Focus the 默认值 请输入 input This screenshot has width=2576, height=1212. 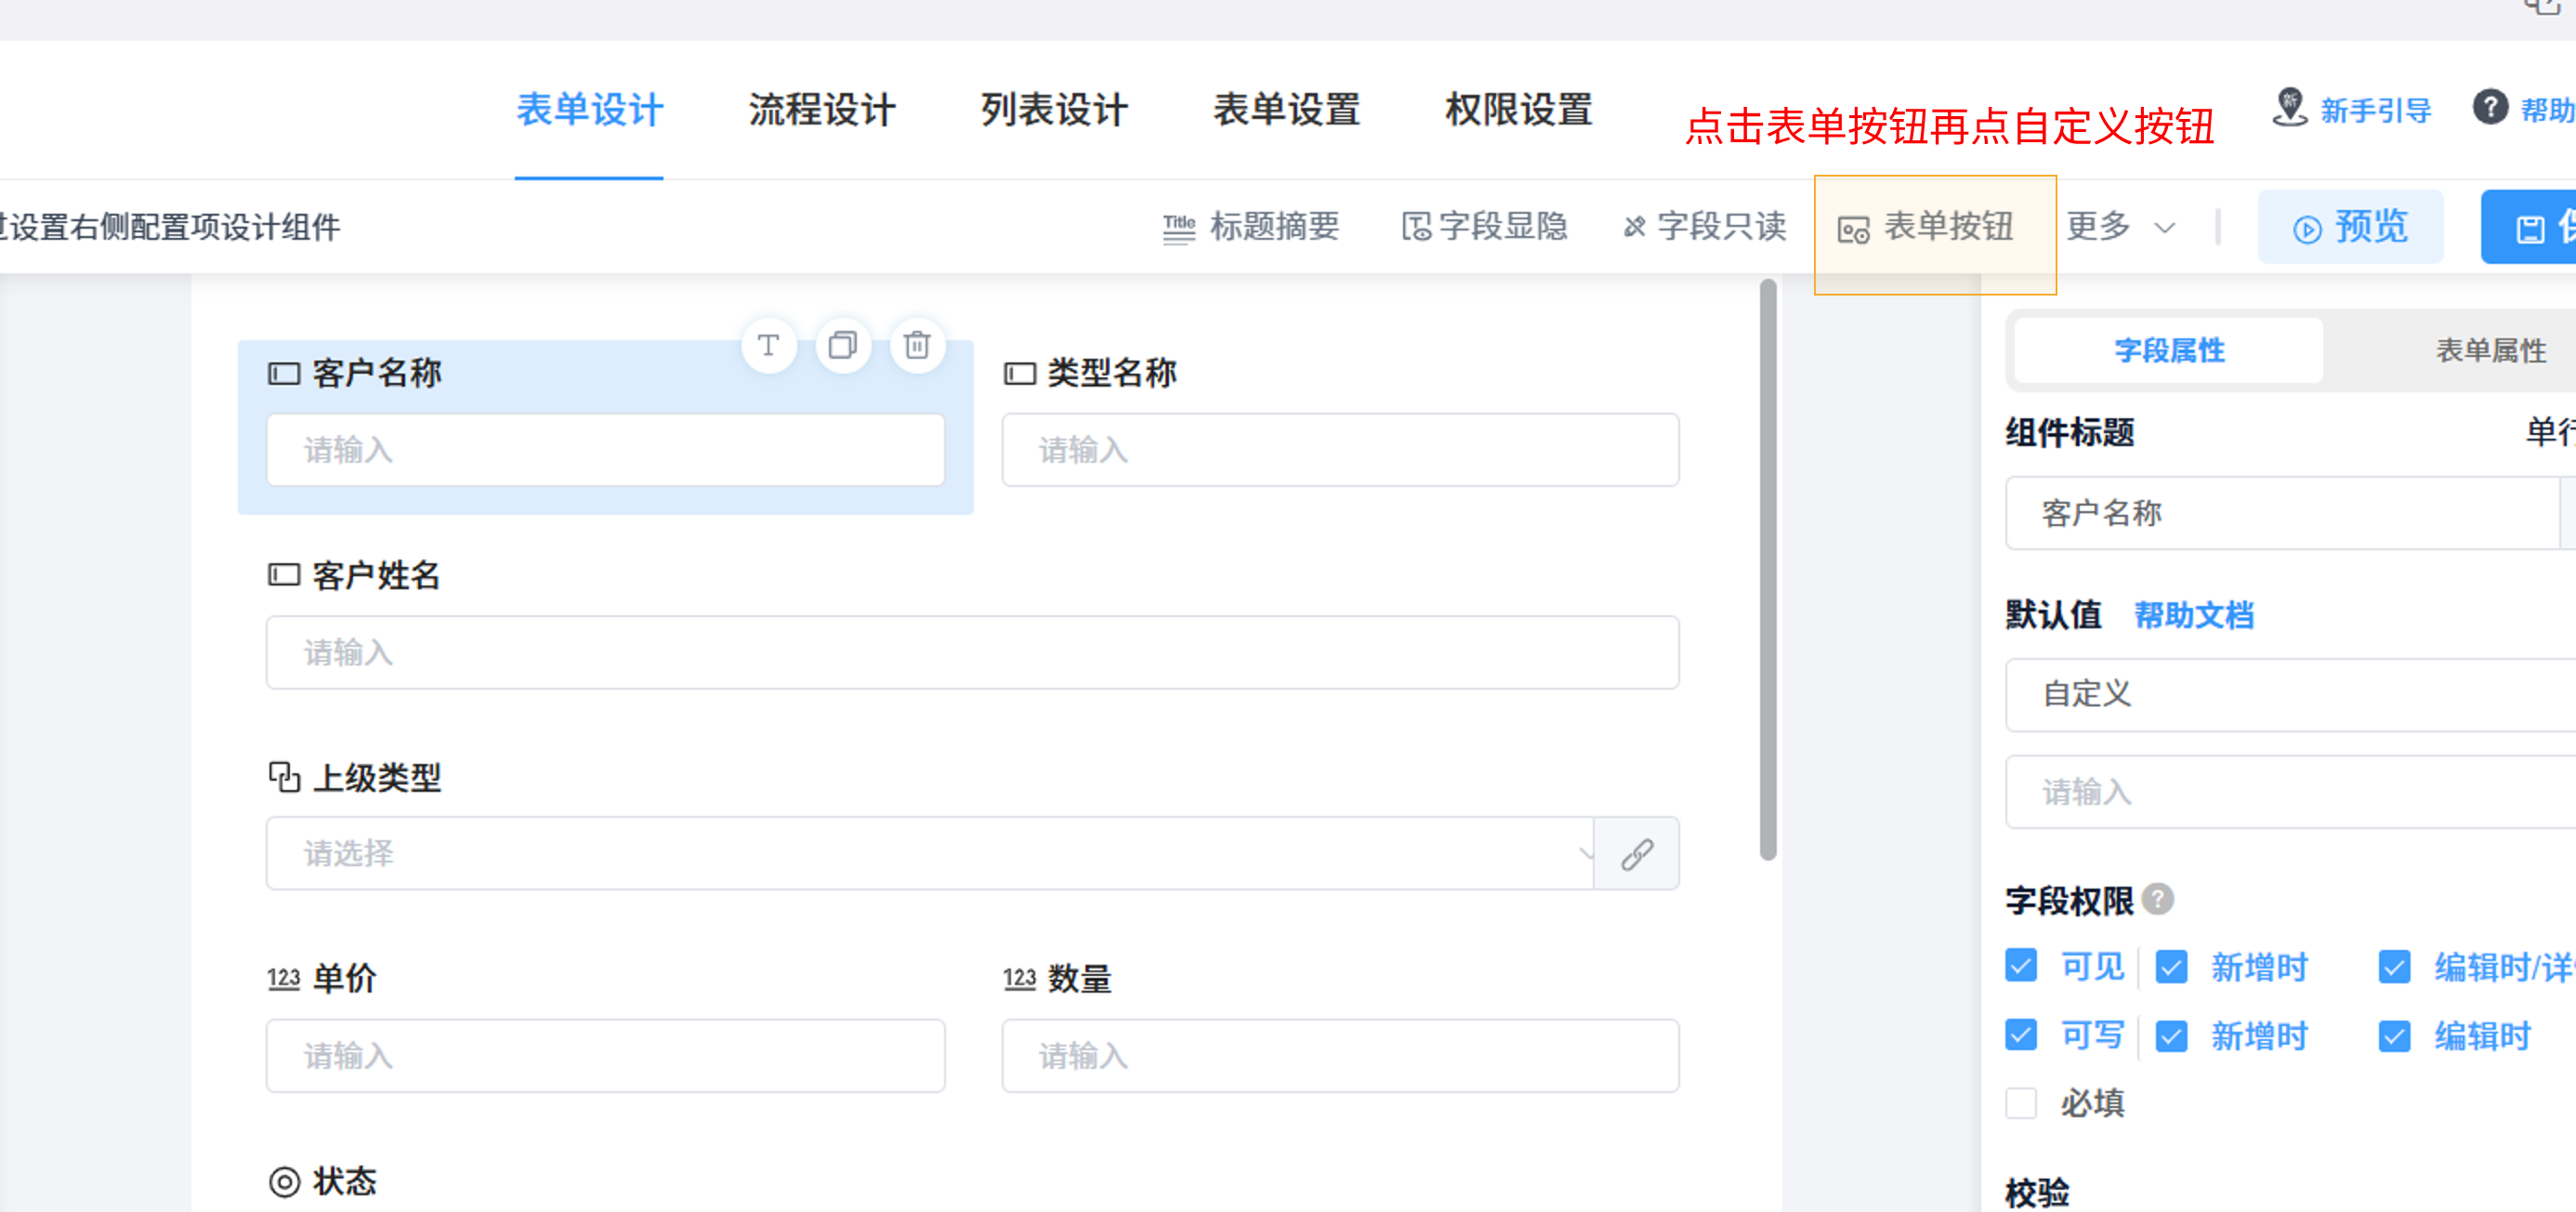coord(2290,792)
